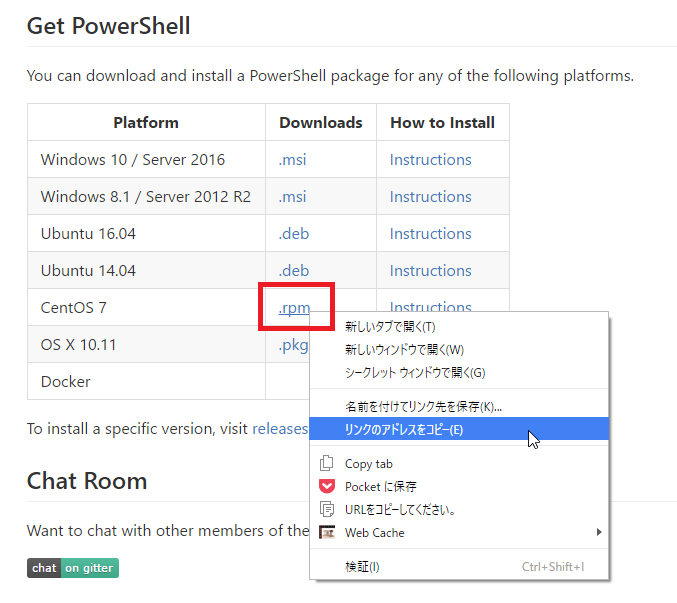Click the How to Install column header
The image size is (677, 603).
click(x=443, y=123)
